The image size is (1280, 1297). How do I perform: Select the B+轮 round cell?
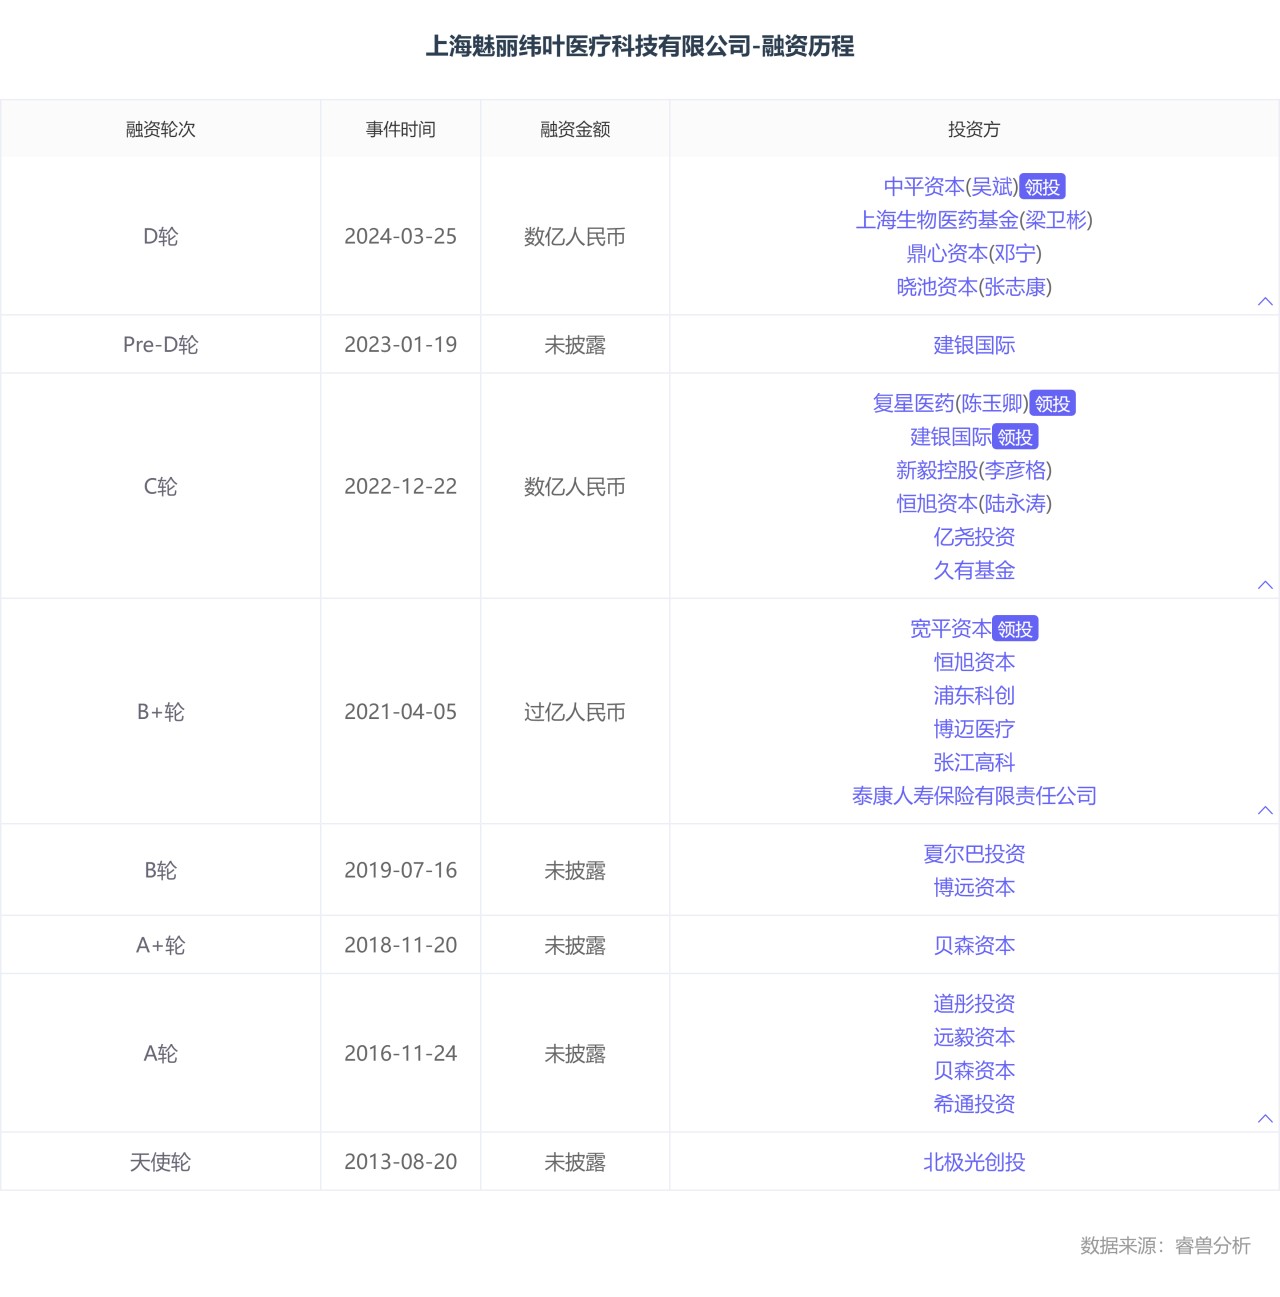[160, 712]
